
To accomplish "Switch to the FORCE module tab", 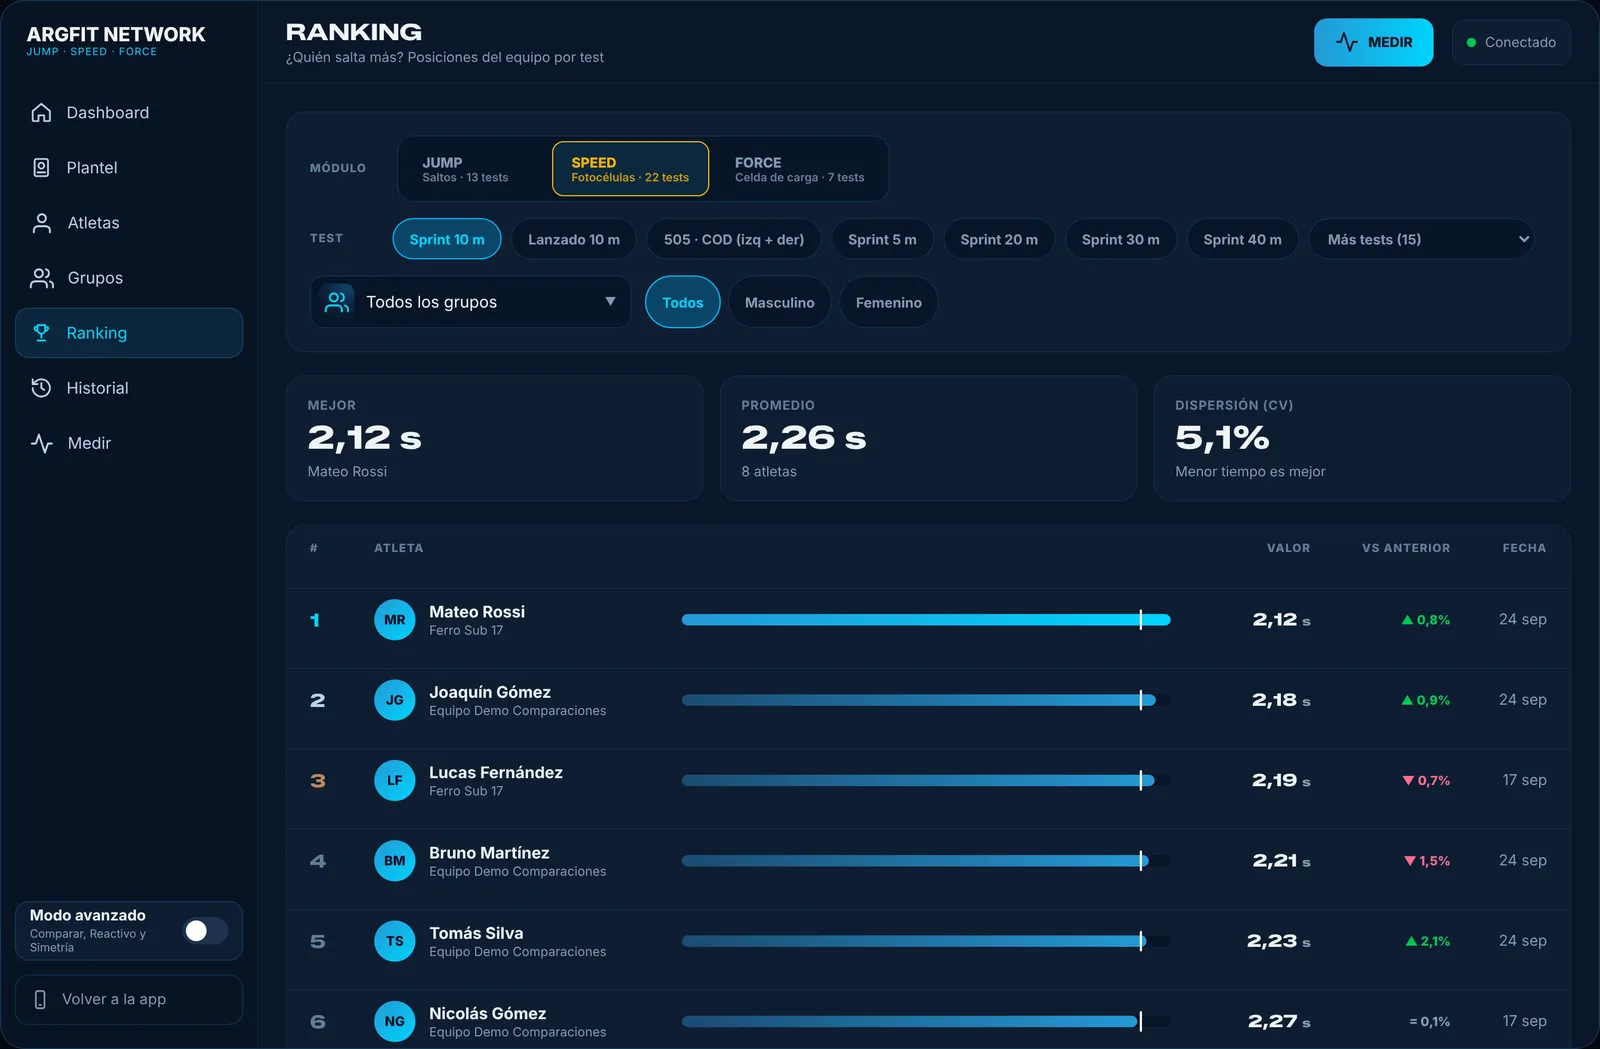I will 799,169.
